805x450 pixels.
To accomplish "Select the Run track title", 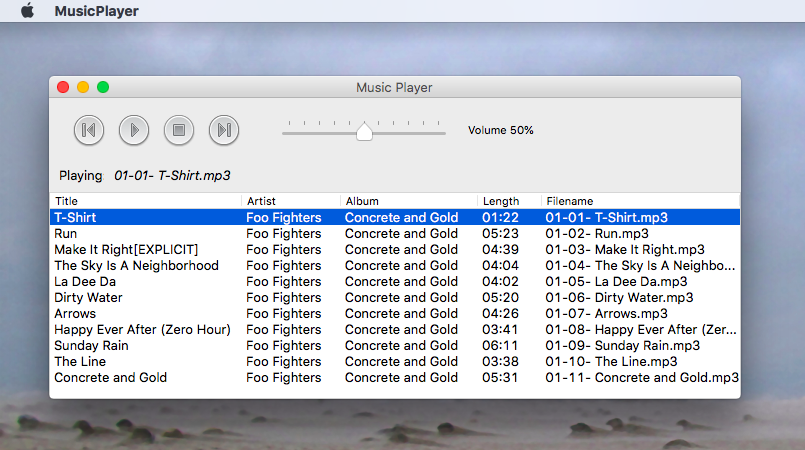I will 66,233.
